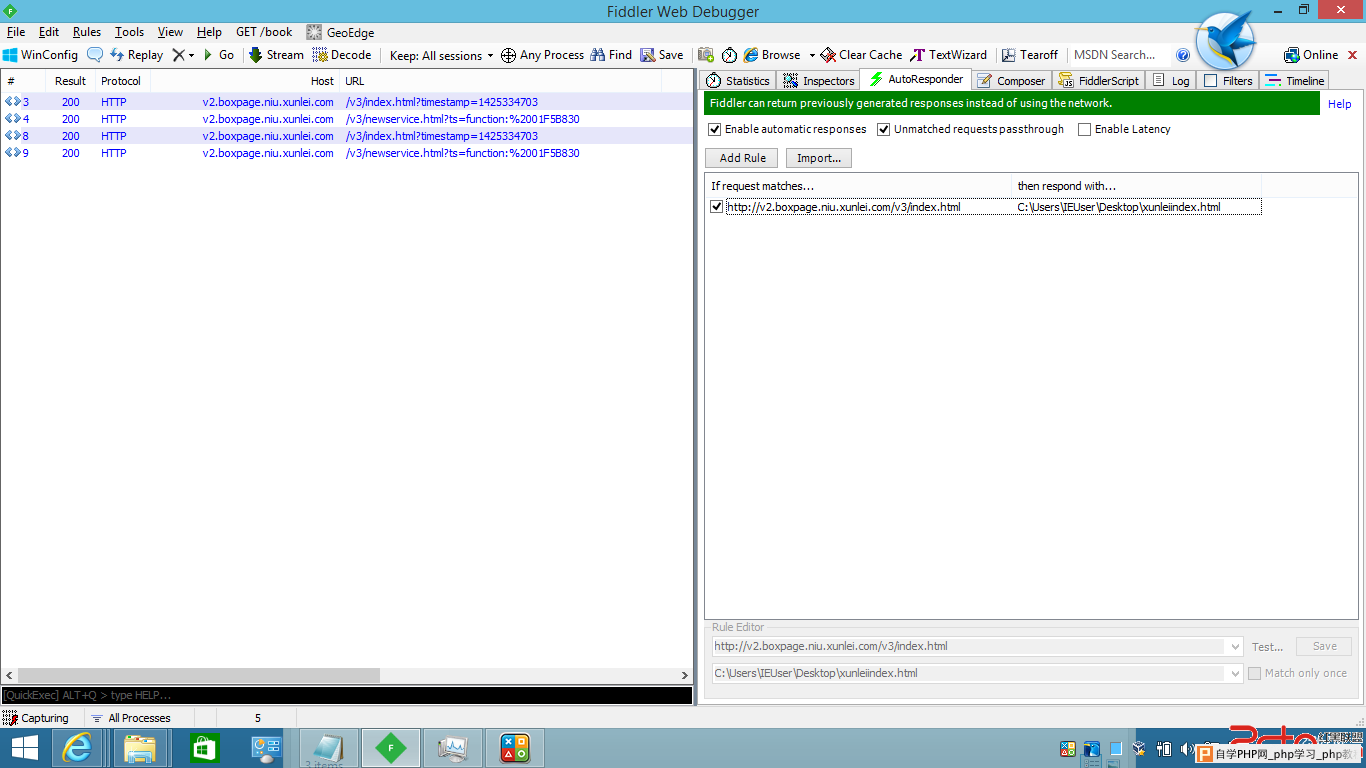The height and width of the screenshot is (768, 1366).
Task: Save sessions using toolbar Save
Action: coord(662,55)
